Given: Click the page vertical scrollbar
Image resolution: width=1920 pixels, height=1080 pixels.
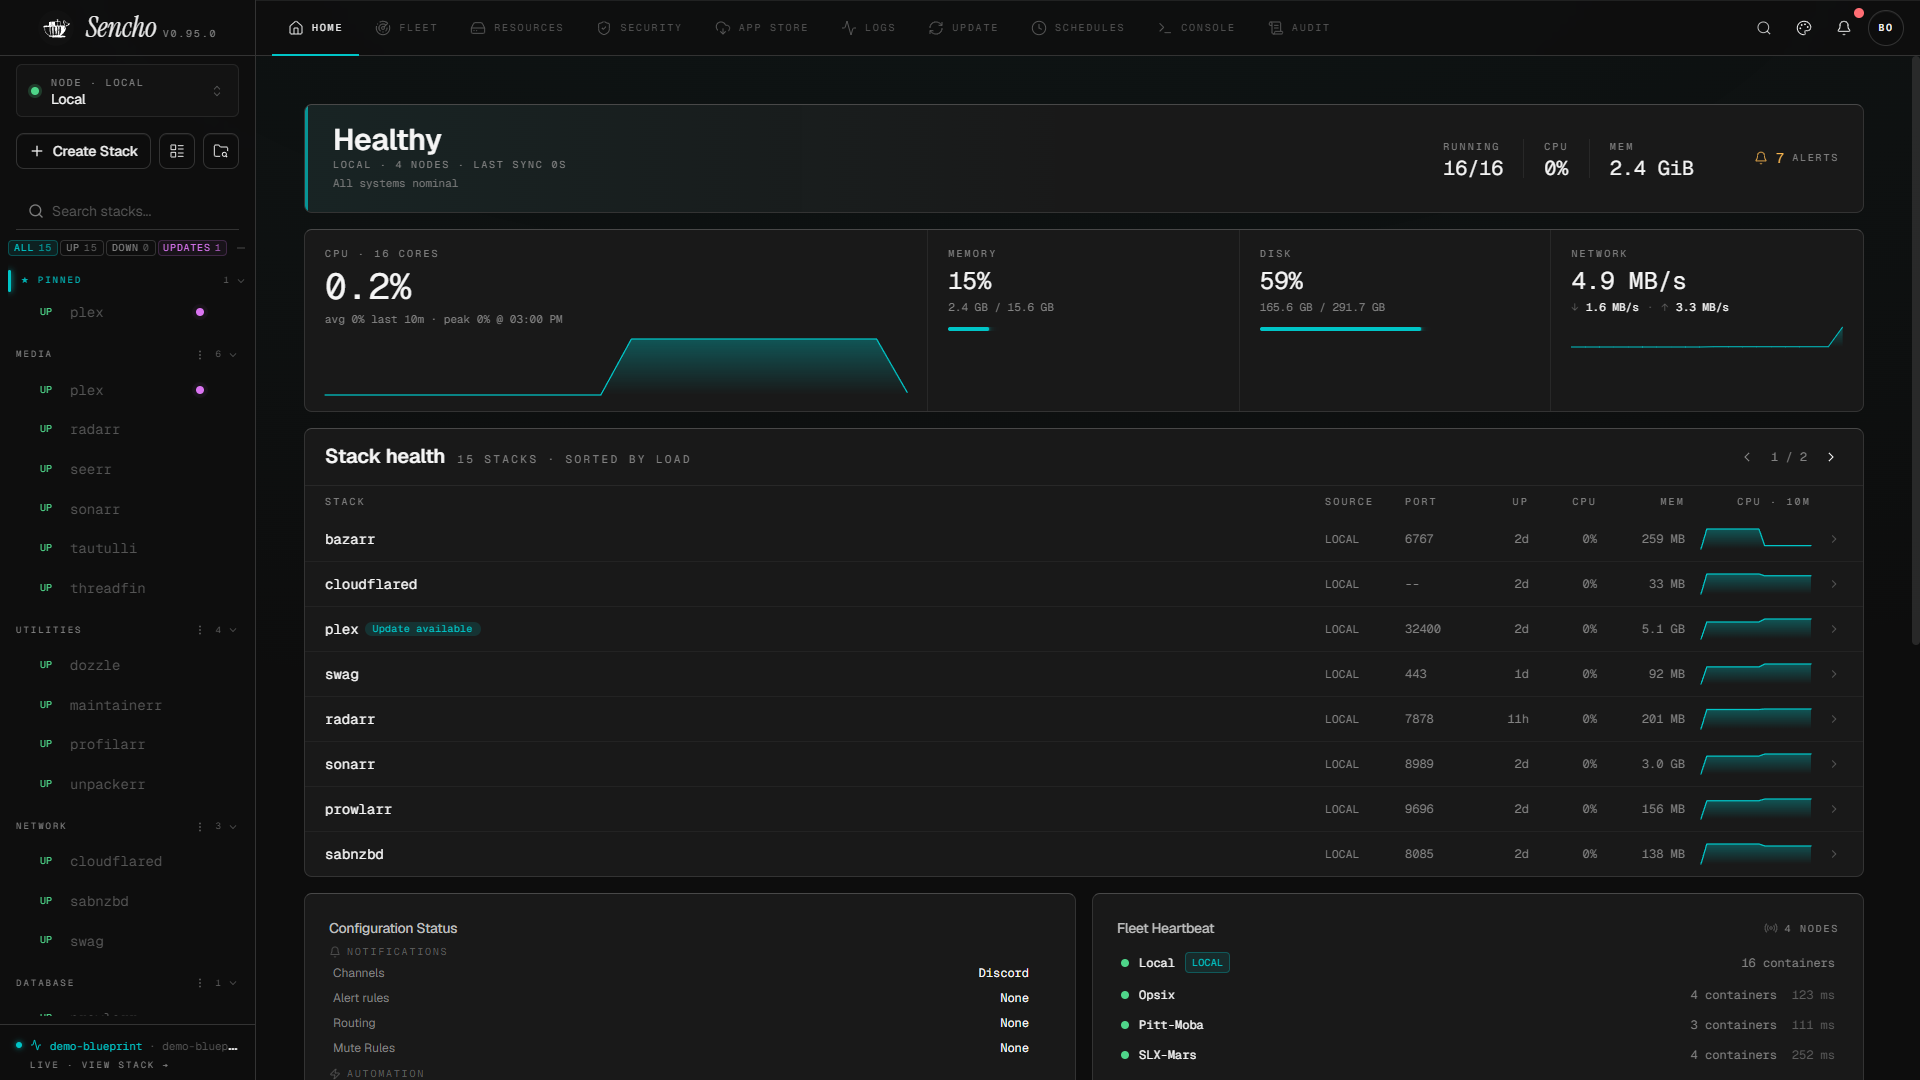Looking at the screenshot, I should click(1914, 350).
